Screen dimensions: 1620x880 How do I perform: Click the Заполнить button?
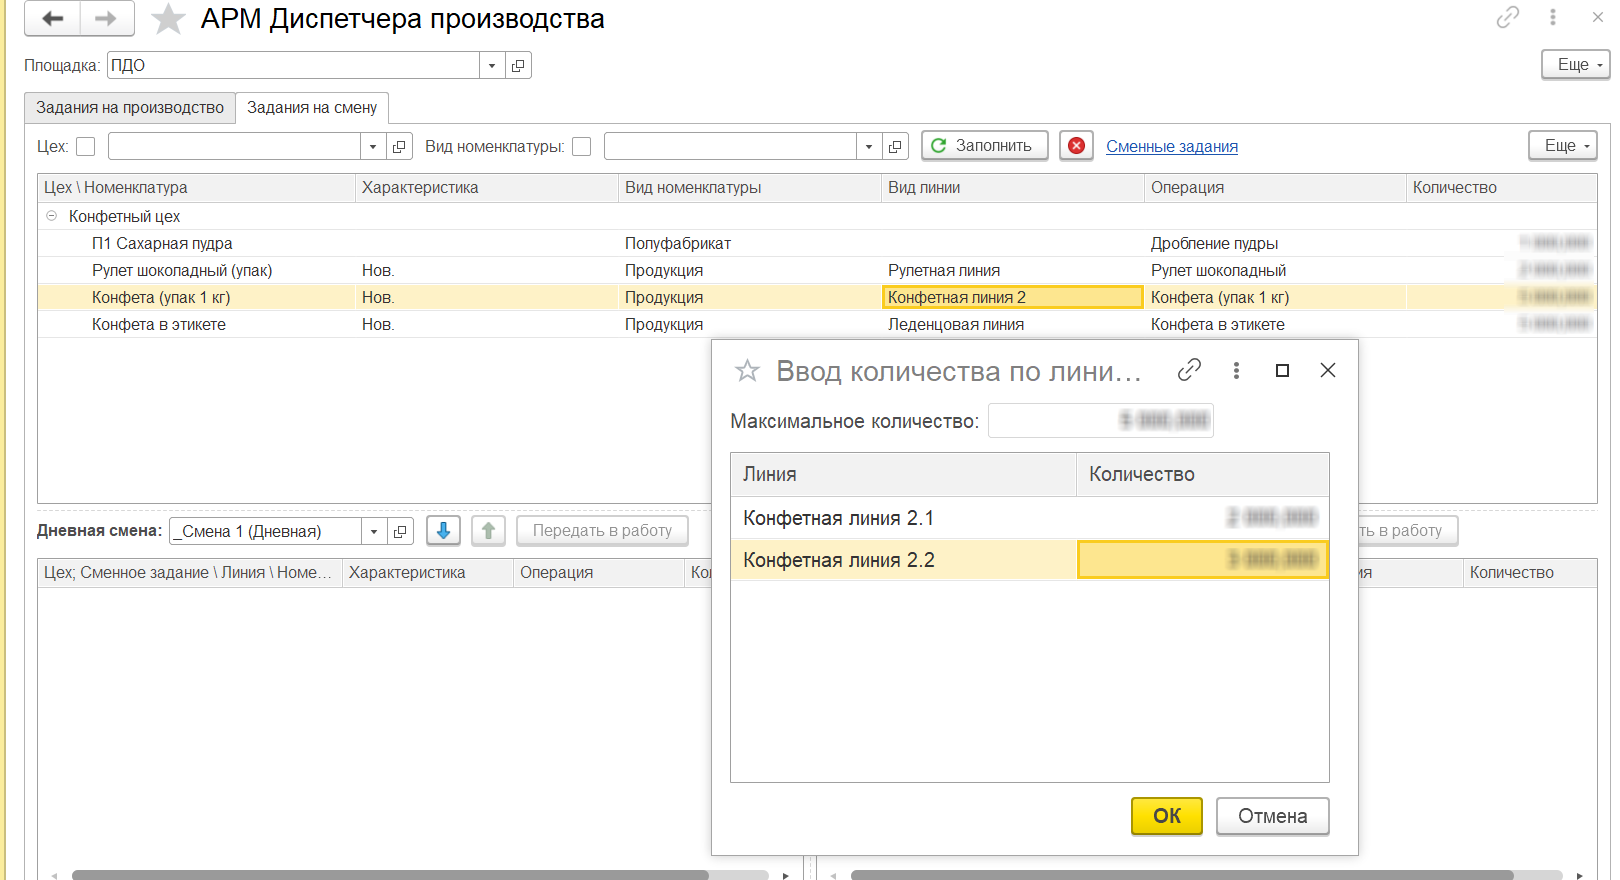point(984,146)
